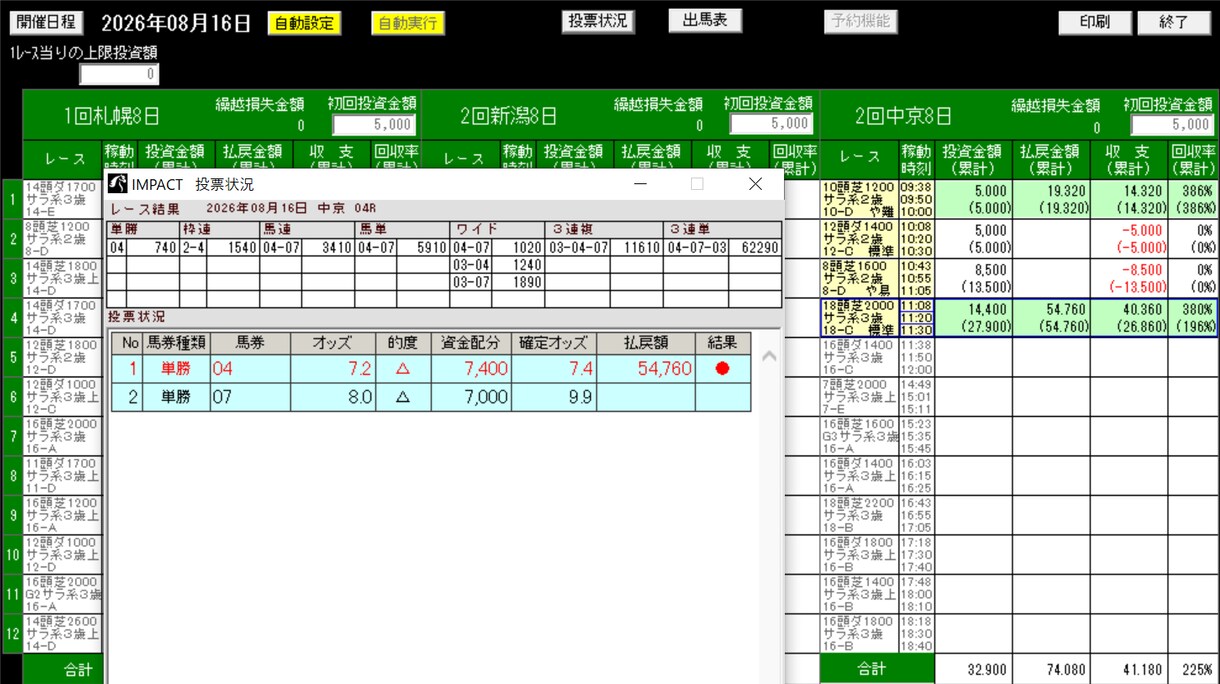Select 中京 race 7頭芝2000 cell
This screenshot has width=1220, height=684.
858,396
